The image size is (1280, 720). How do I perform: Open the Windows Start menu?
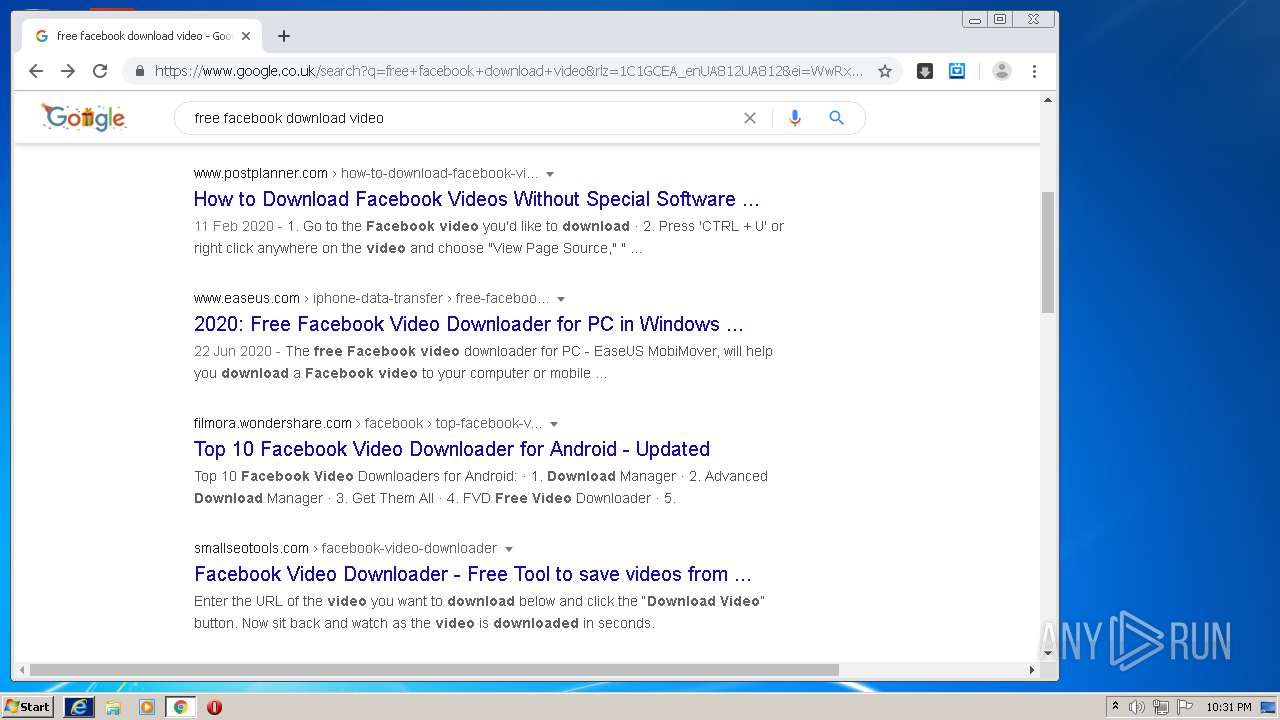tap(27, 707)
